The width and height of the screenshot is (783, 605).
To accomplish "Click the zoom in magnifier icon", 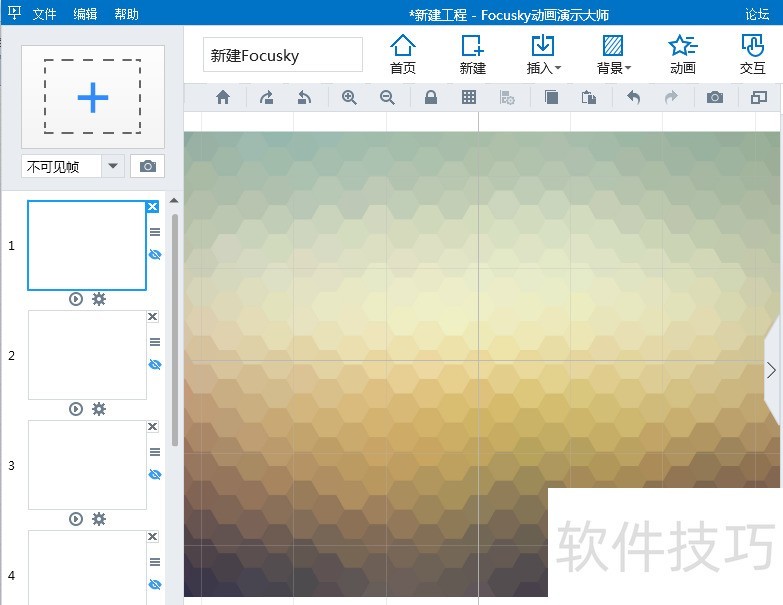I will 349,97.
